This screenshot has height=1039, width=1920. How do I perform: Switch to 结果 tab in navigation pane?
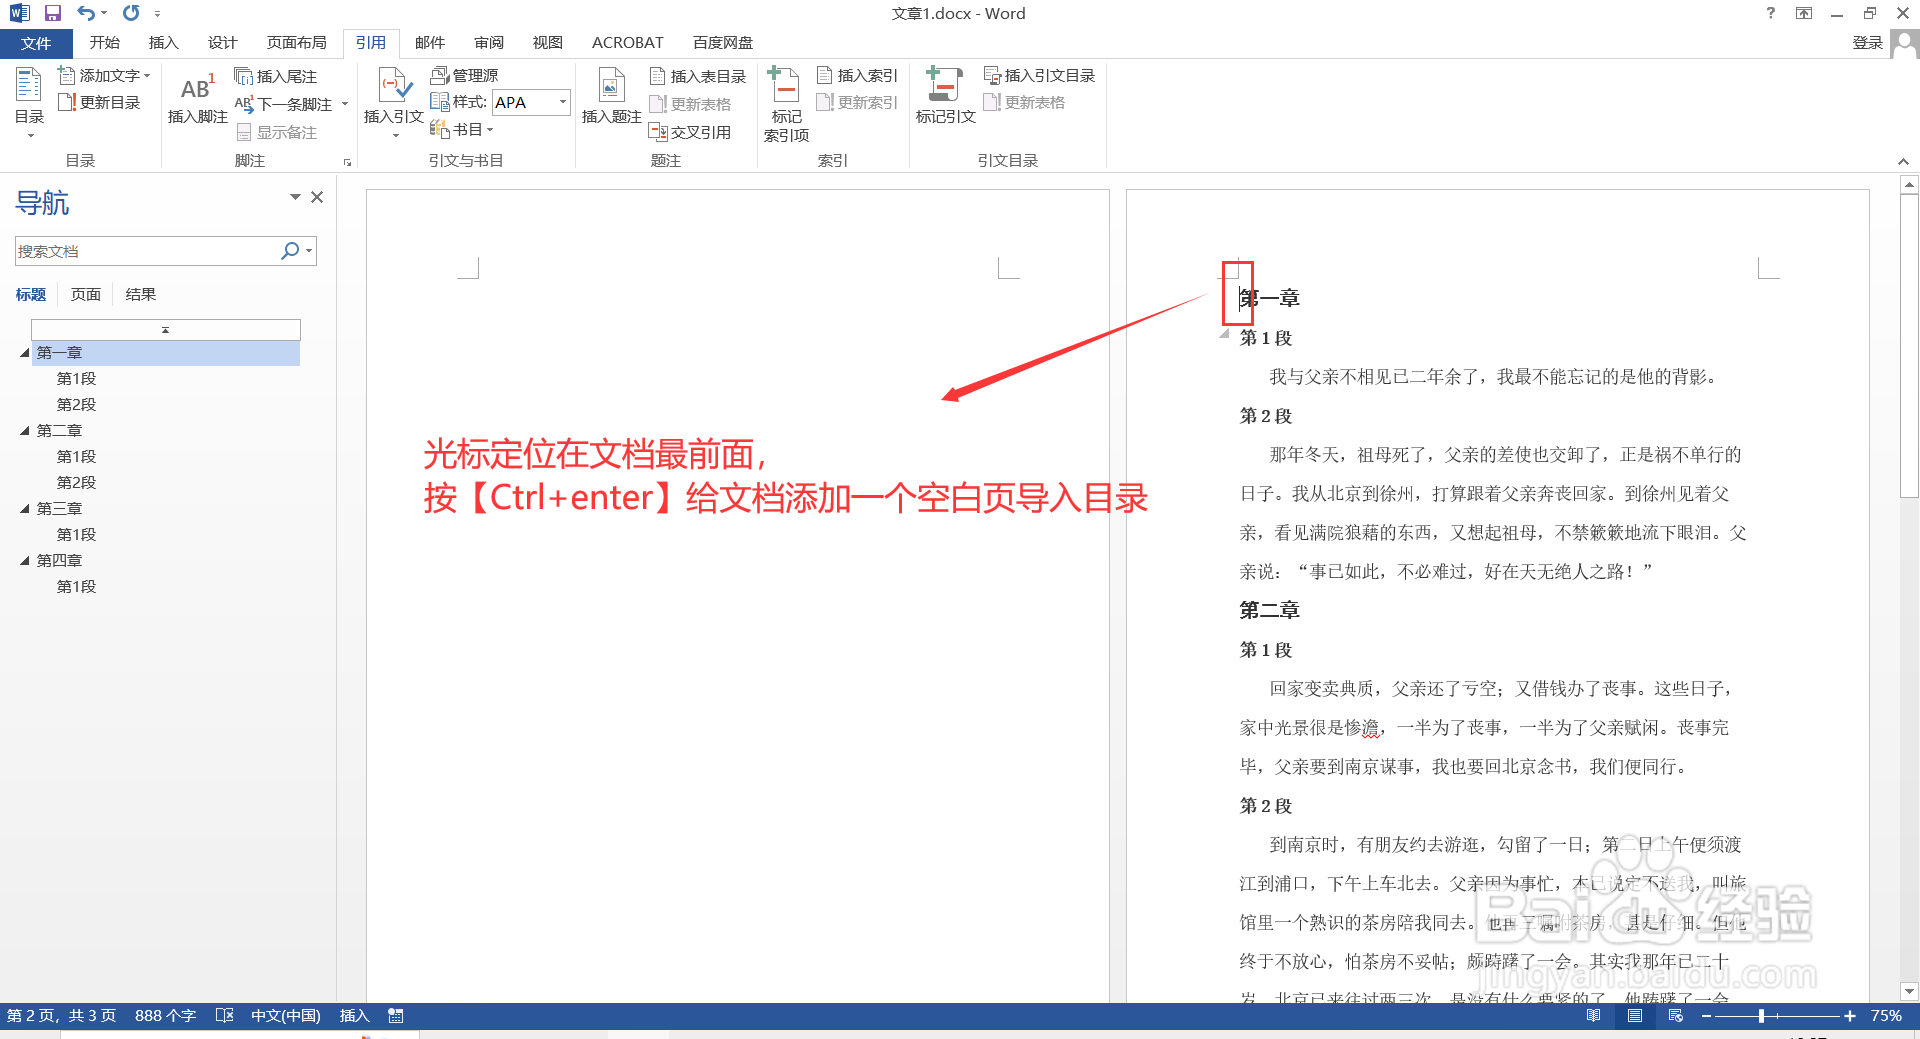click(140, 294)
